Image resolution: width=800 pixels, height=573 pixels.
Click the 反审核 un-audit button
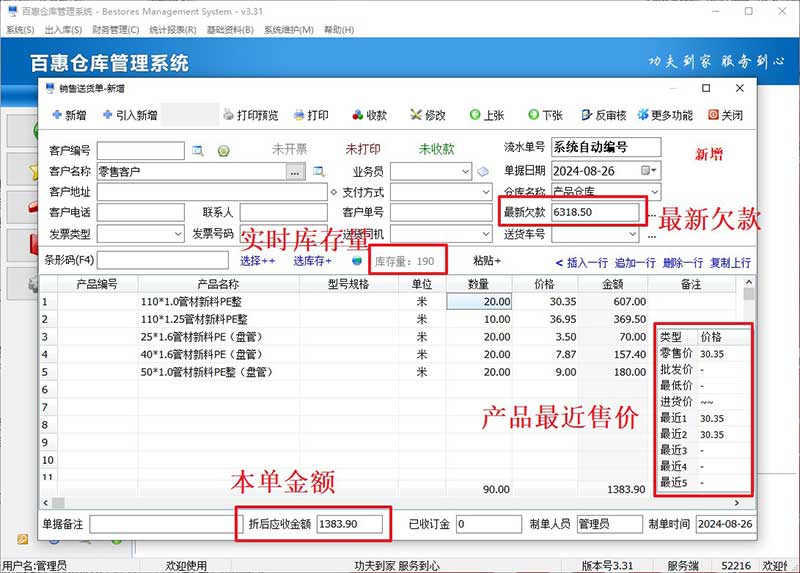[x=604, y=115]
